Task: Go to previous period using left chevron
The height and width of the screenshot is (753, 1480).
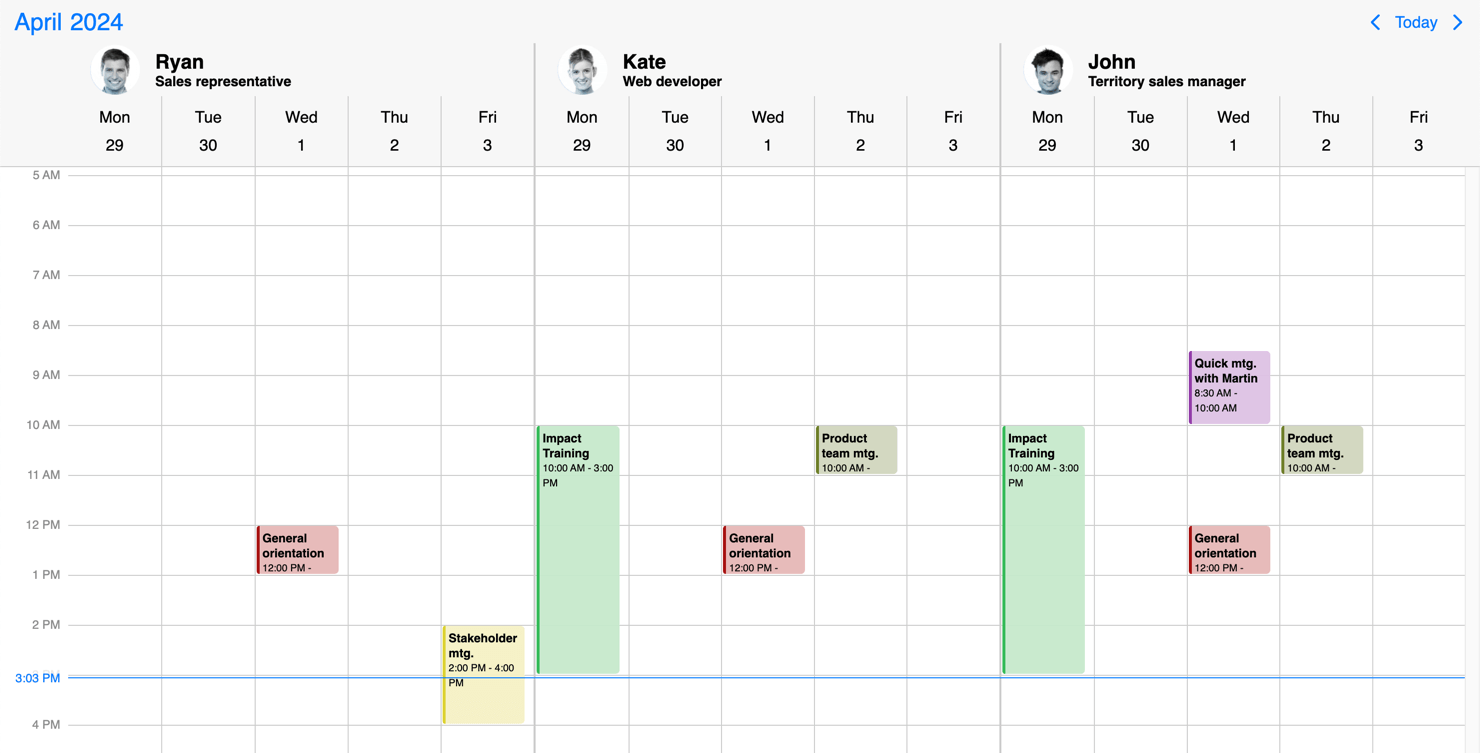Action: tap(1375, 22)
